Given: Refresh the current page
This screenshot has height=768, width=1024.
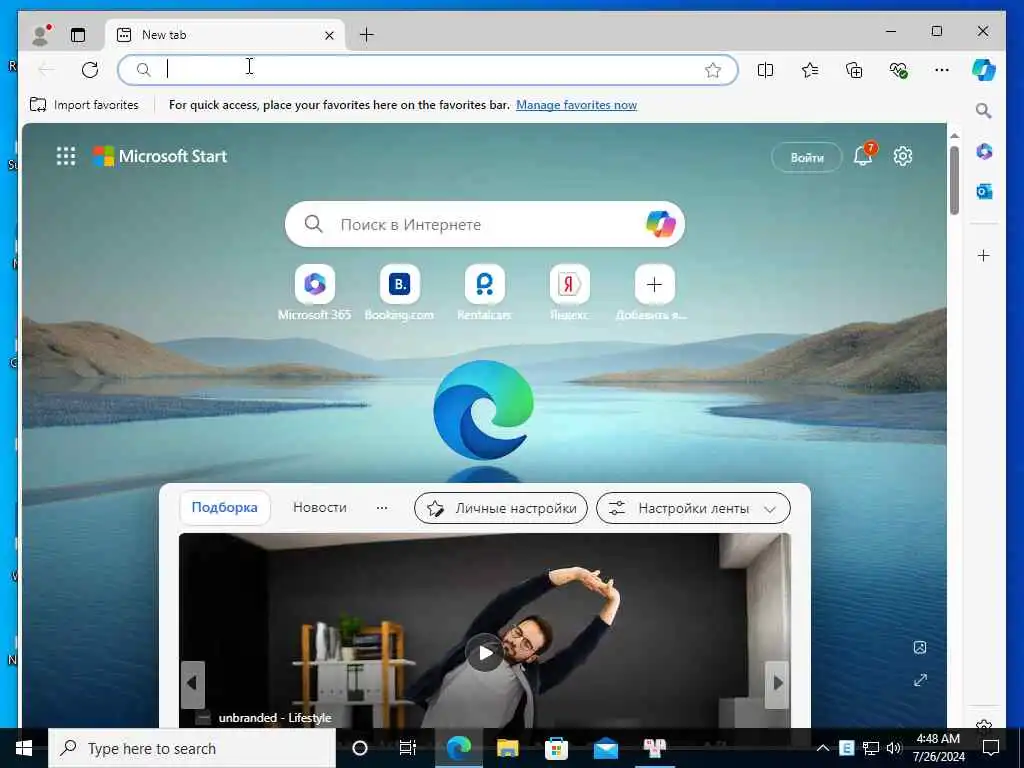Looking at the screenshot, I should pyautogui.click(x=90, y=70).
